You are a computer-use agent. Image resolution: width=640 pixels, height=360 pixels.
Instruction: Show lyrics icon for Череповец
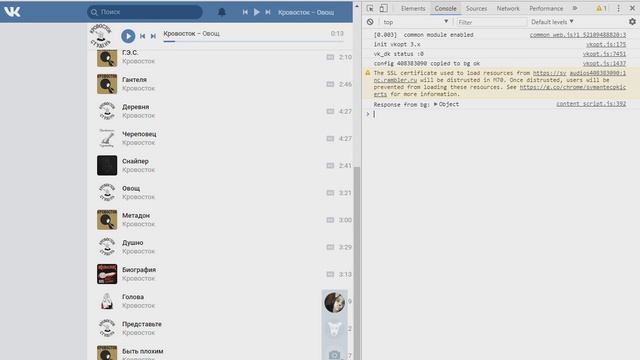(330, 138)
